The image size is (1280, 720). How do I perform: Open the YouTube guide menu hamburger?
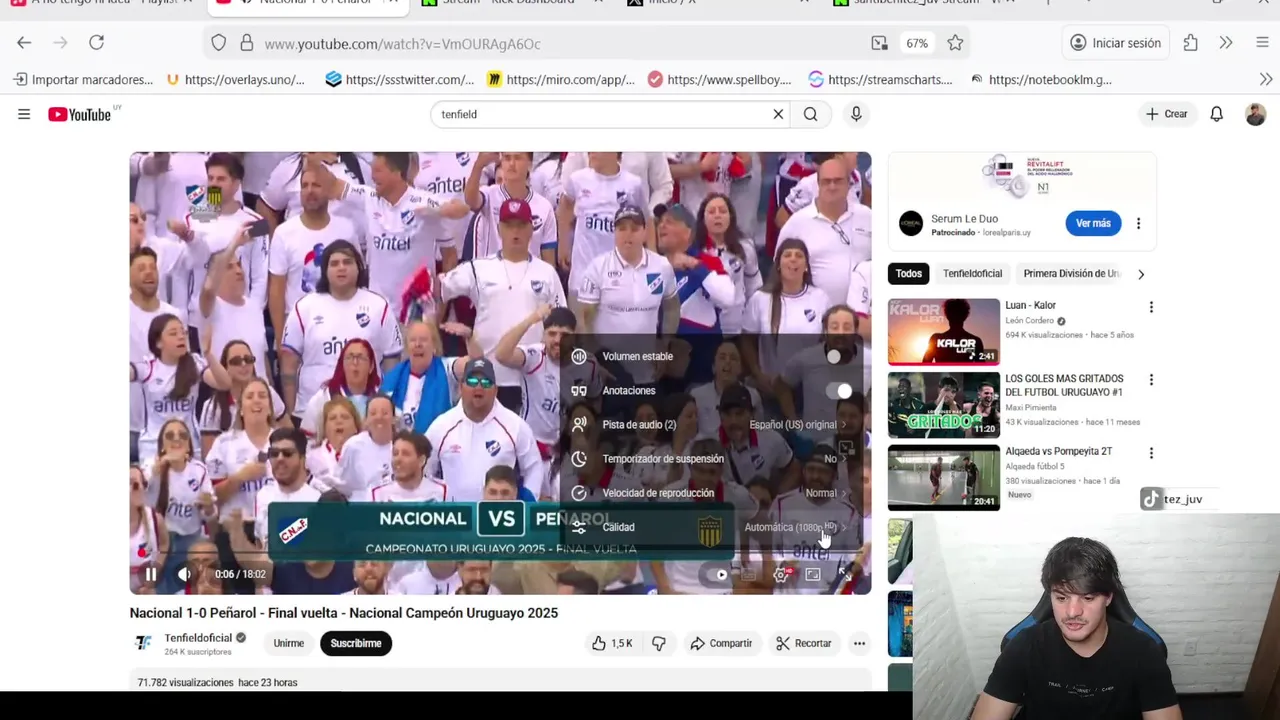(24, 114)
